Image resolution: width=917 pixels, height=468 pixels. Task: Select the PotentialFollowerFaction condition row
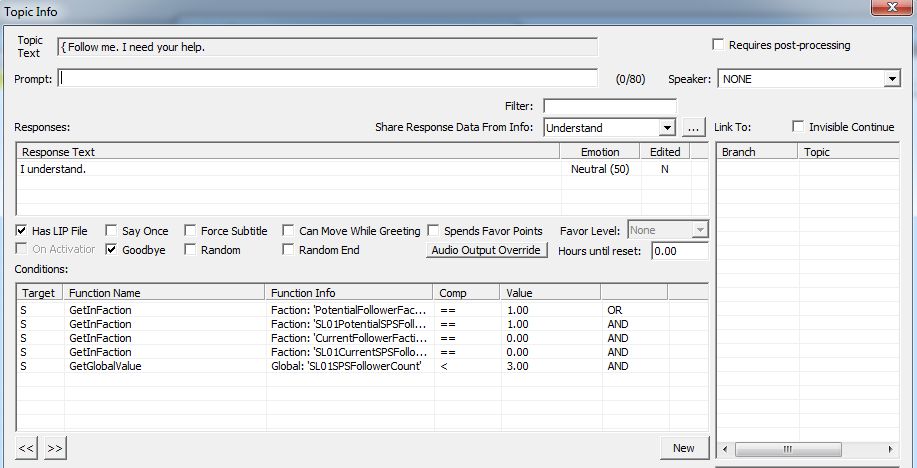(362, 310)
